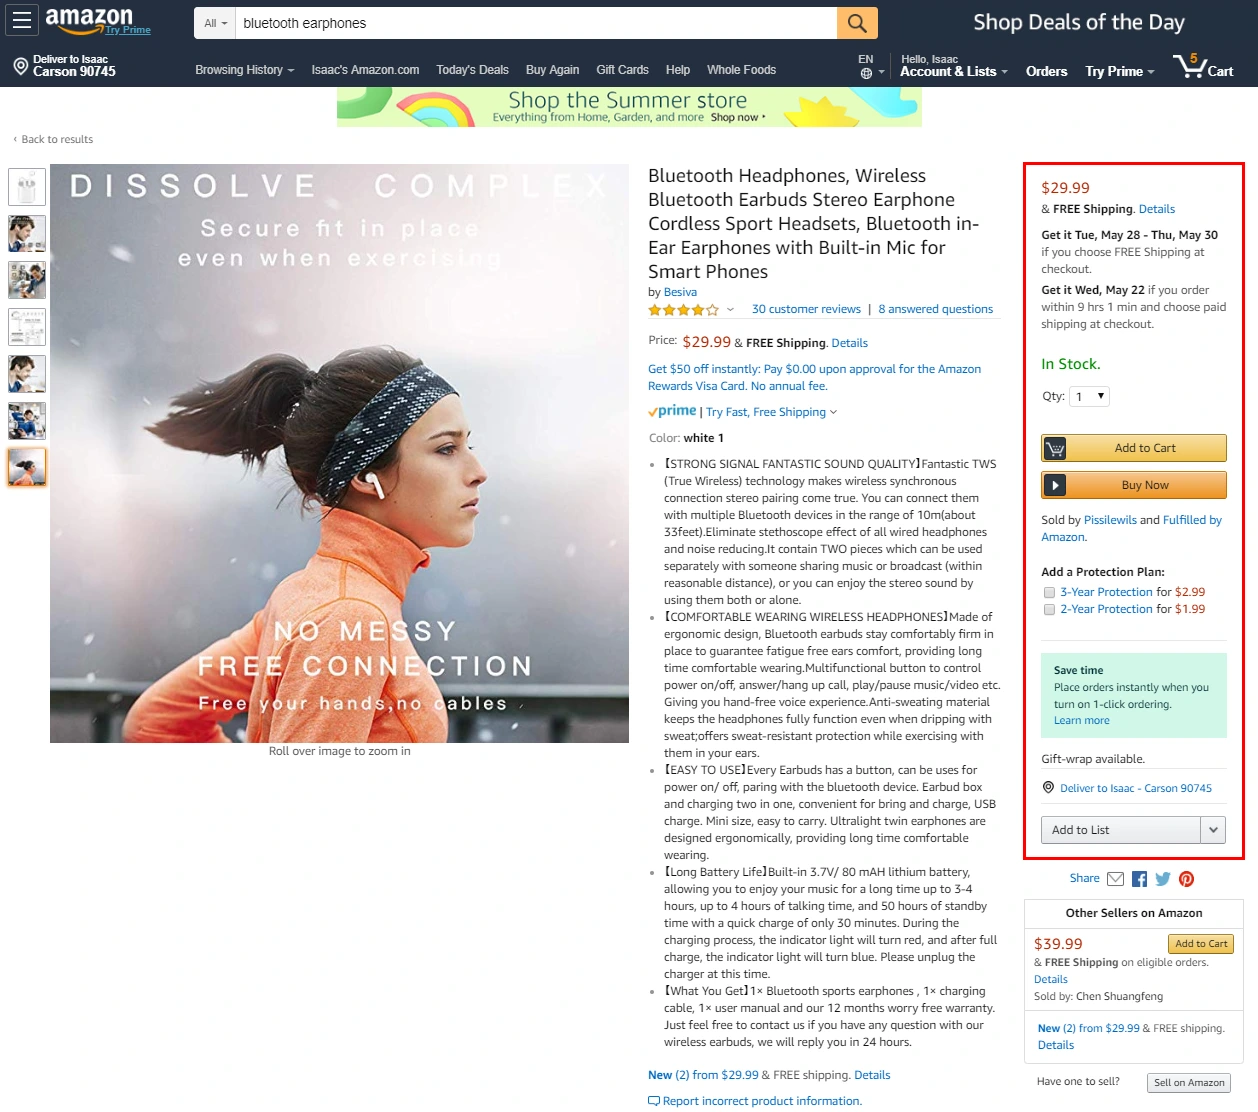Open Deliver to Isaac Carson 90745 header

[x=65, y=66]
